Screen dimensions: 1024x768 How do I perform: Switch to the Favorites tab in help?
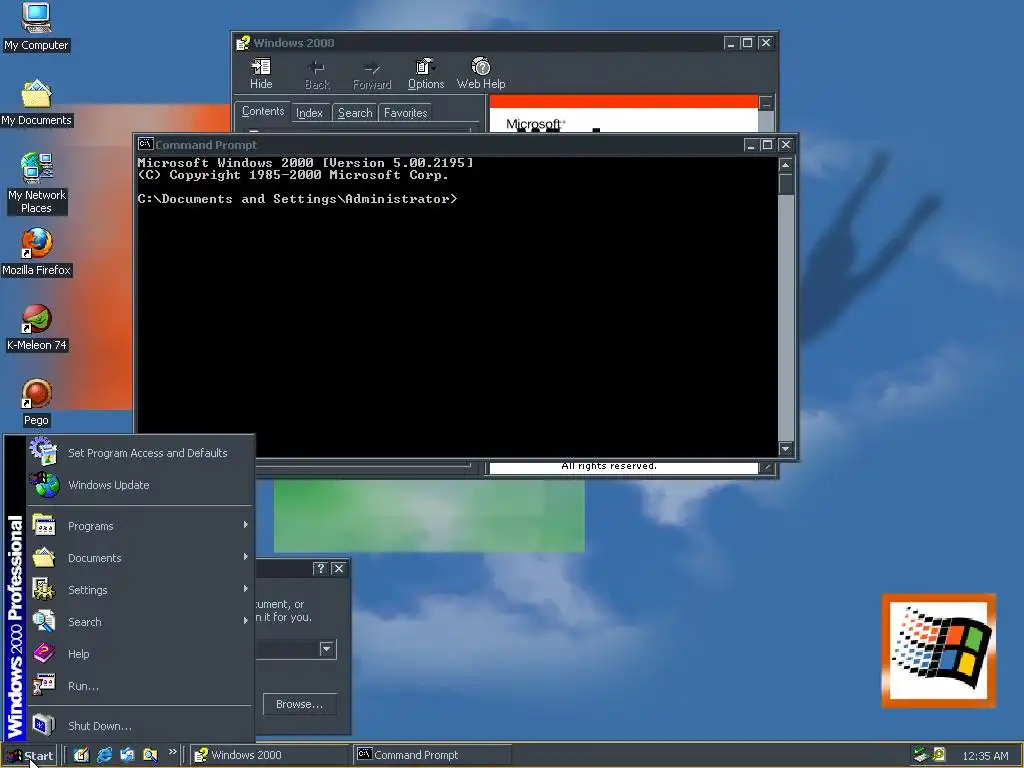coord(406,113)
